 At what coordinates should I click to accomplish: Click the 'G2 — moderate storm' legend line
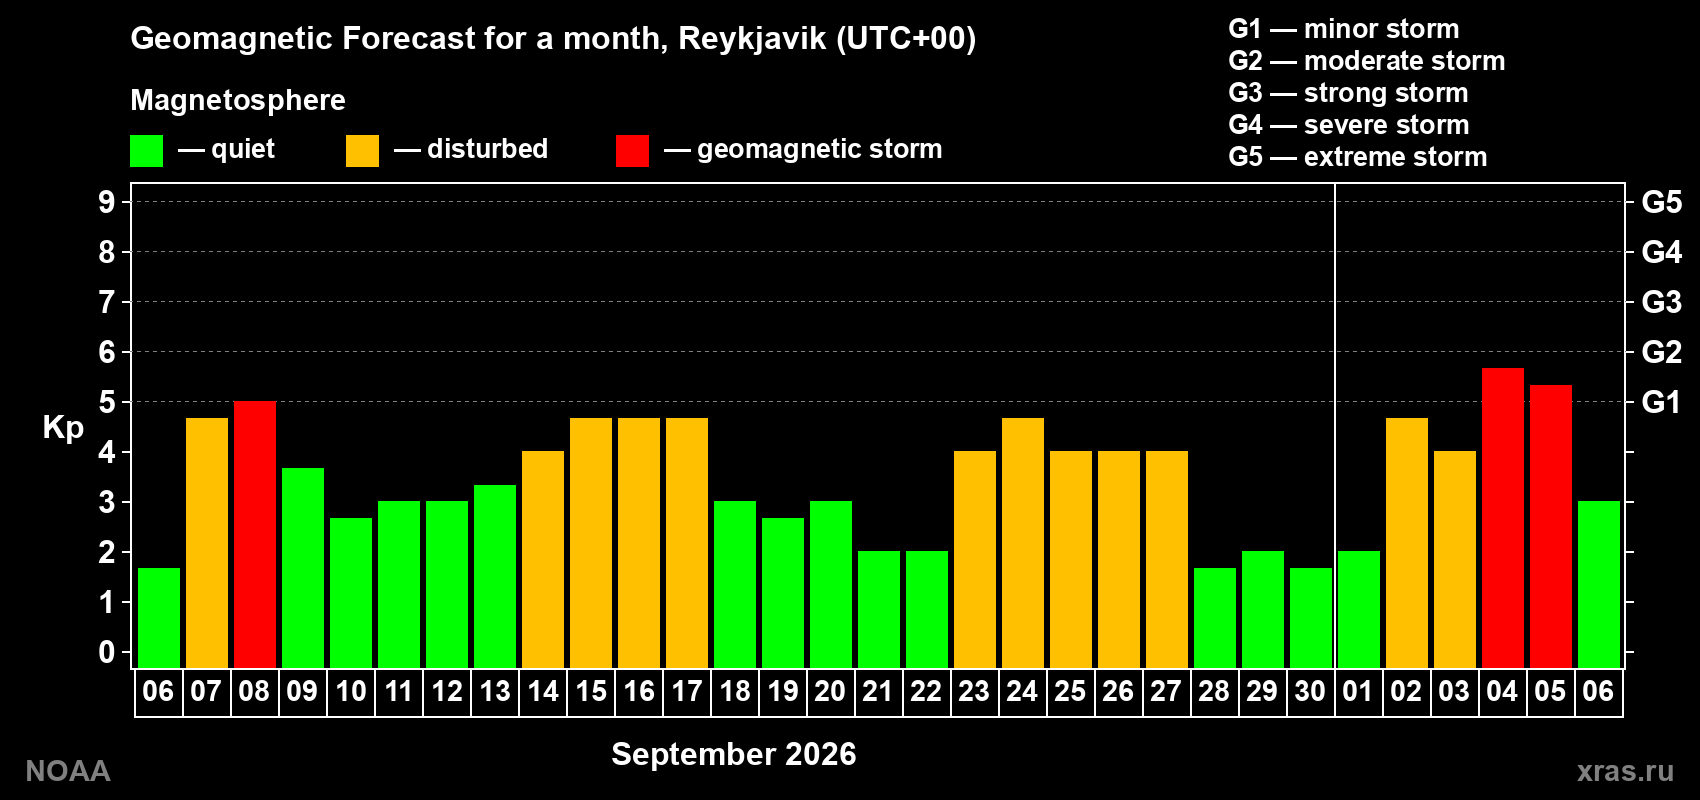pyautogui.click(x=1367, y=61)
